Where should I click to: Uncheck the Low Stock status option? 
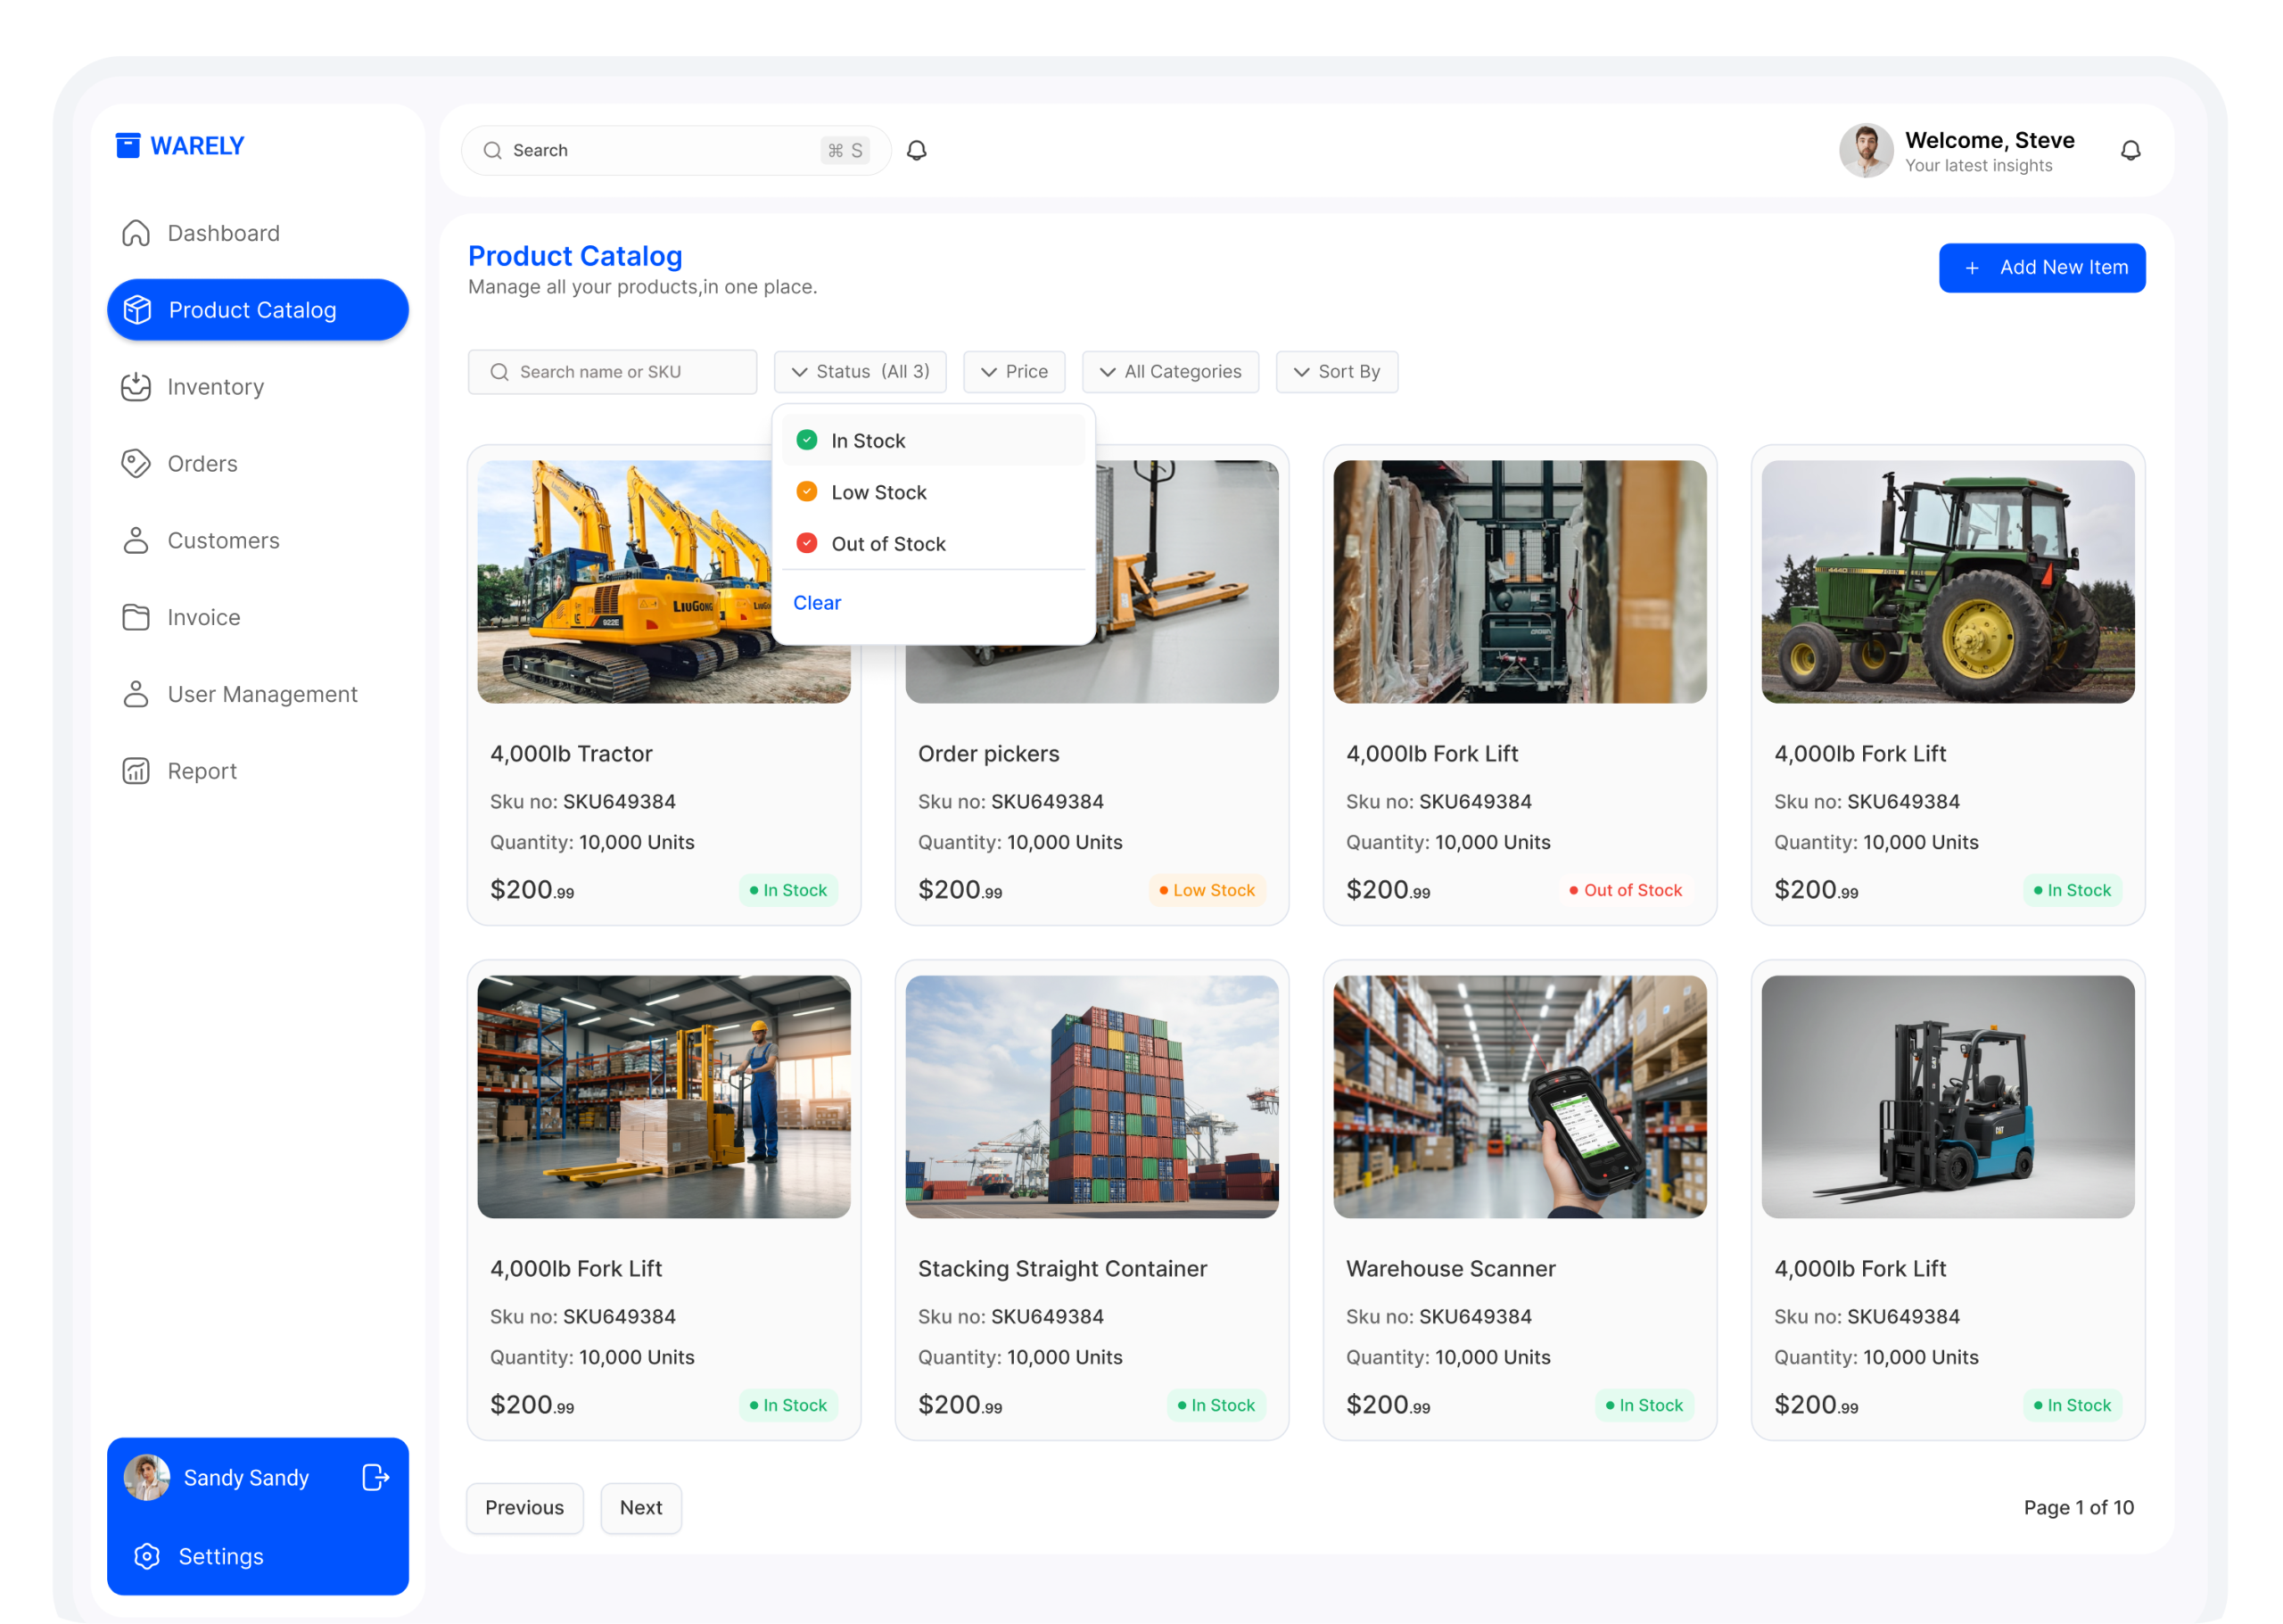(807, 492)
